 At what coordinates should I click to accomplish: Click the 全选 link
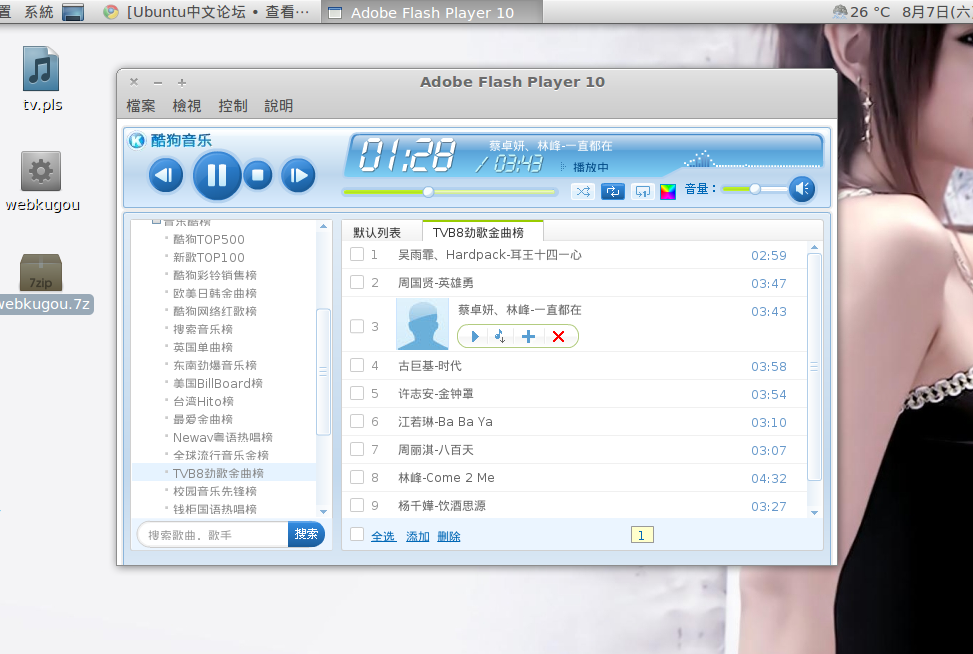383,536
